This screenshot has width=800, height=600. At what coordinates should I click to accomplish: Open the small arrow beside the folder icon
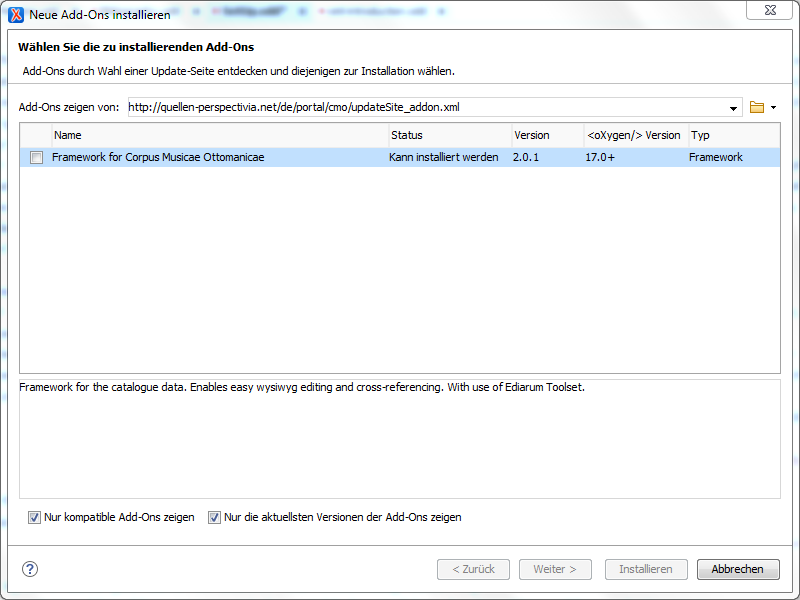pos(773,108)
